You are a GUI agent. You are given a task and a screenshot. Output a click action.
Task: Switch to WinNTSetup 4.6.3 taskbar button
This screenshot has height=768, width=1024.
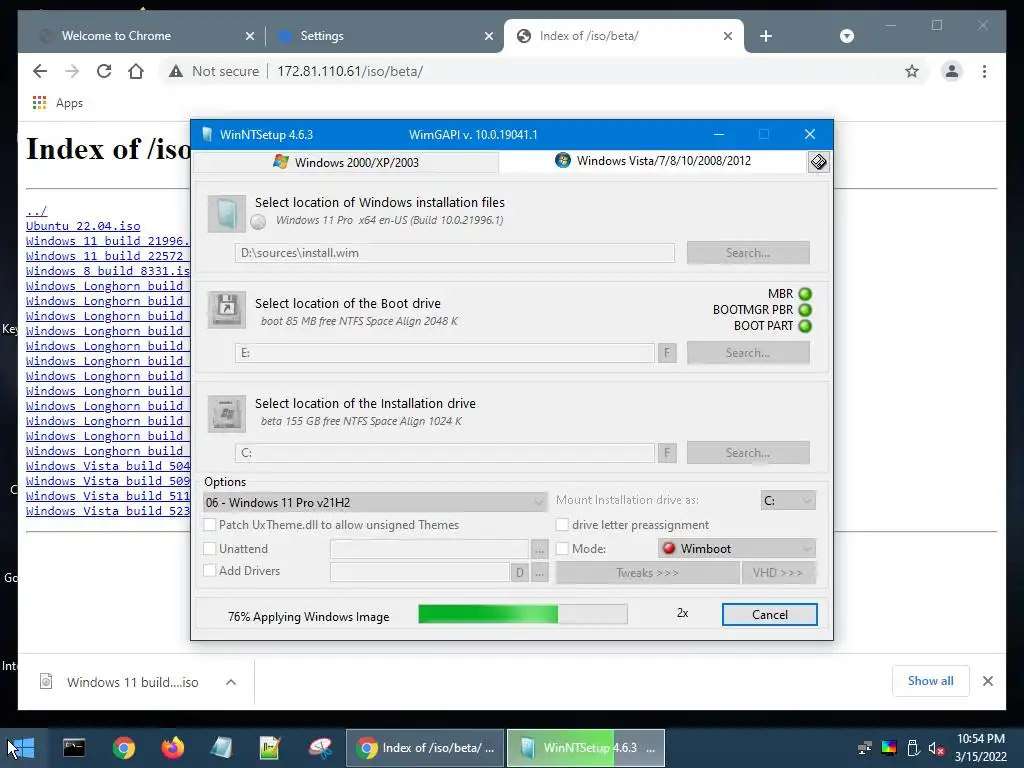coord(586,748)
